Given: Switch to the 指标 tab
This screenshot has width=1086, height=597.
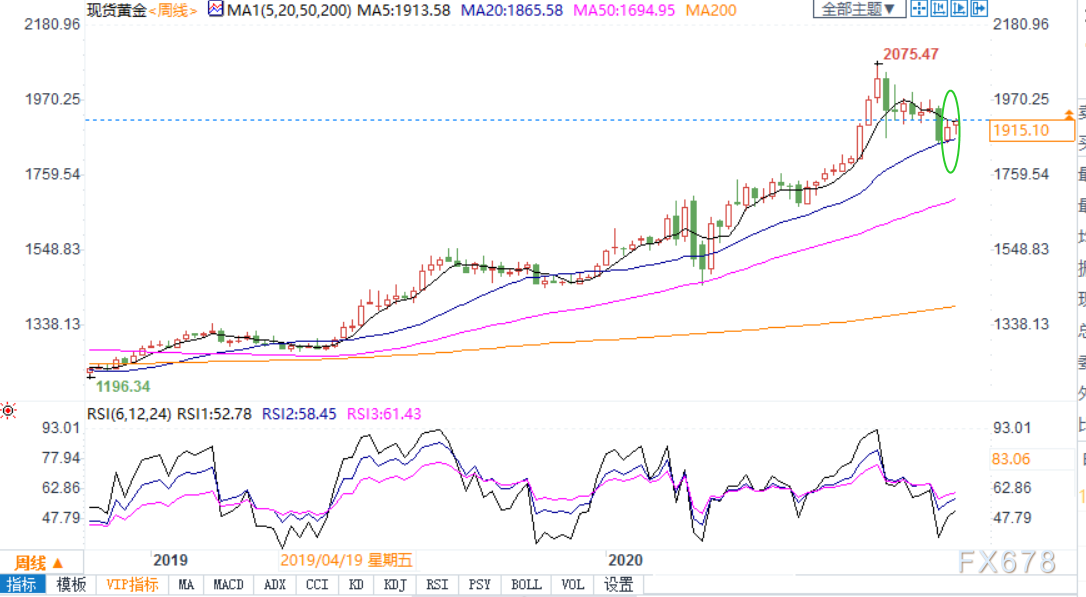Looking at the screenshot, I should [23, 585].
